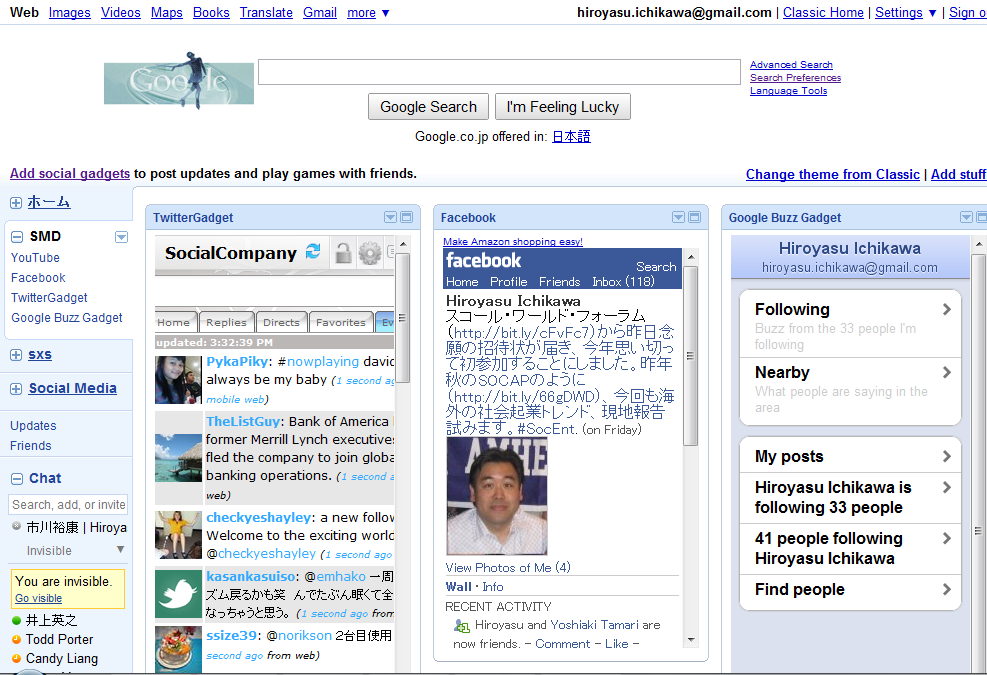The height and width of the screenshot is (675, 987).
Task: Click kasankasuiso's Twitter bird avatar
Action: tap(178, 593)
